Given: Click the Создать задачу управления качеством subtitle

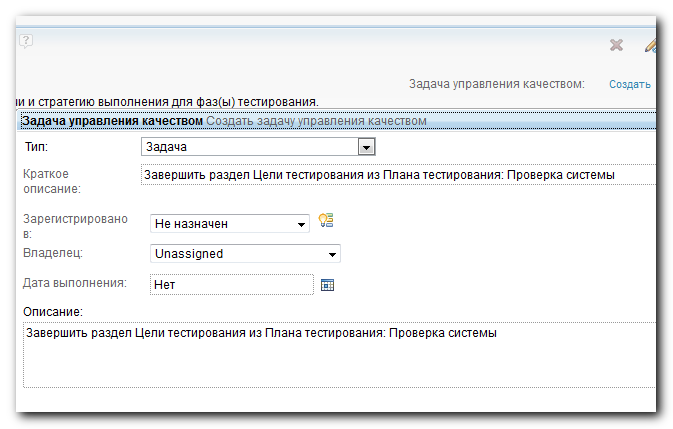Looking at the screenshot, I should click(x=316, y=121).
